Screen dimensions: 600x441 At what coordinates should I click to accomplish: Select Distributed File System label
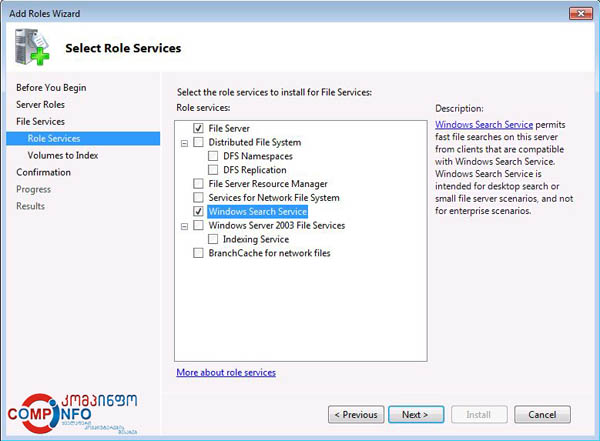[254, 142]
